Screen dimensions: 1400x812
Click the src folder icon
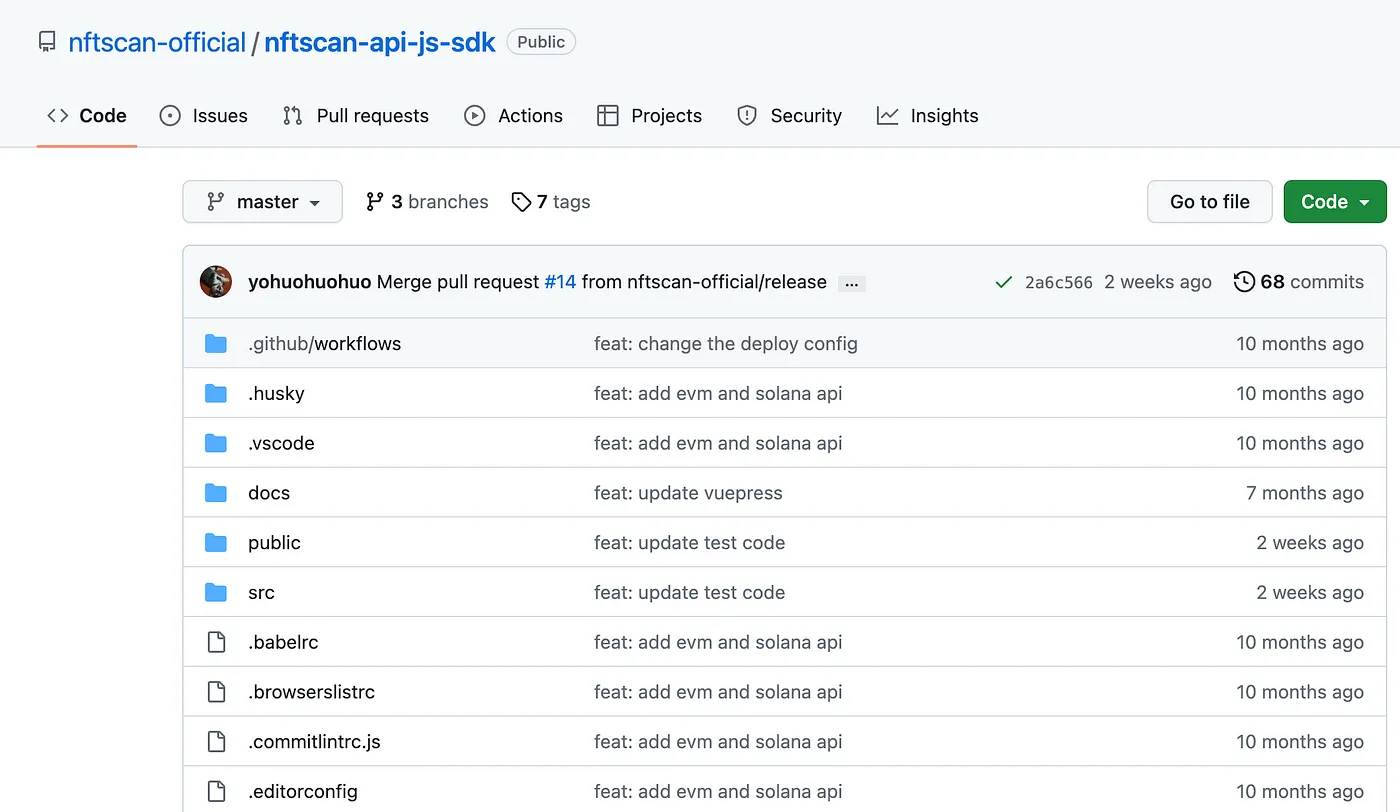(x=216, y=593)
